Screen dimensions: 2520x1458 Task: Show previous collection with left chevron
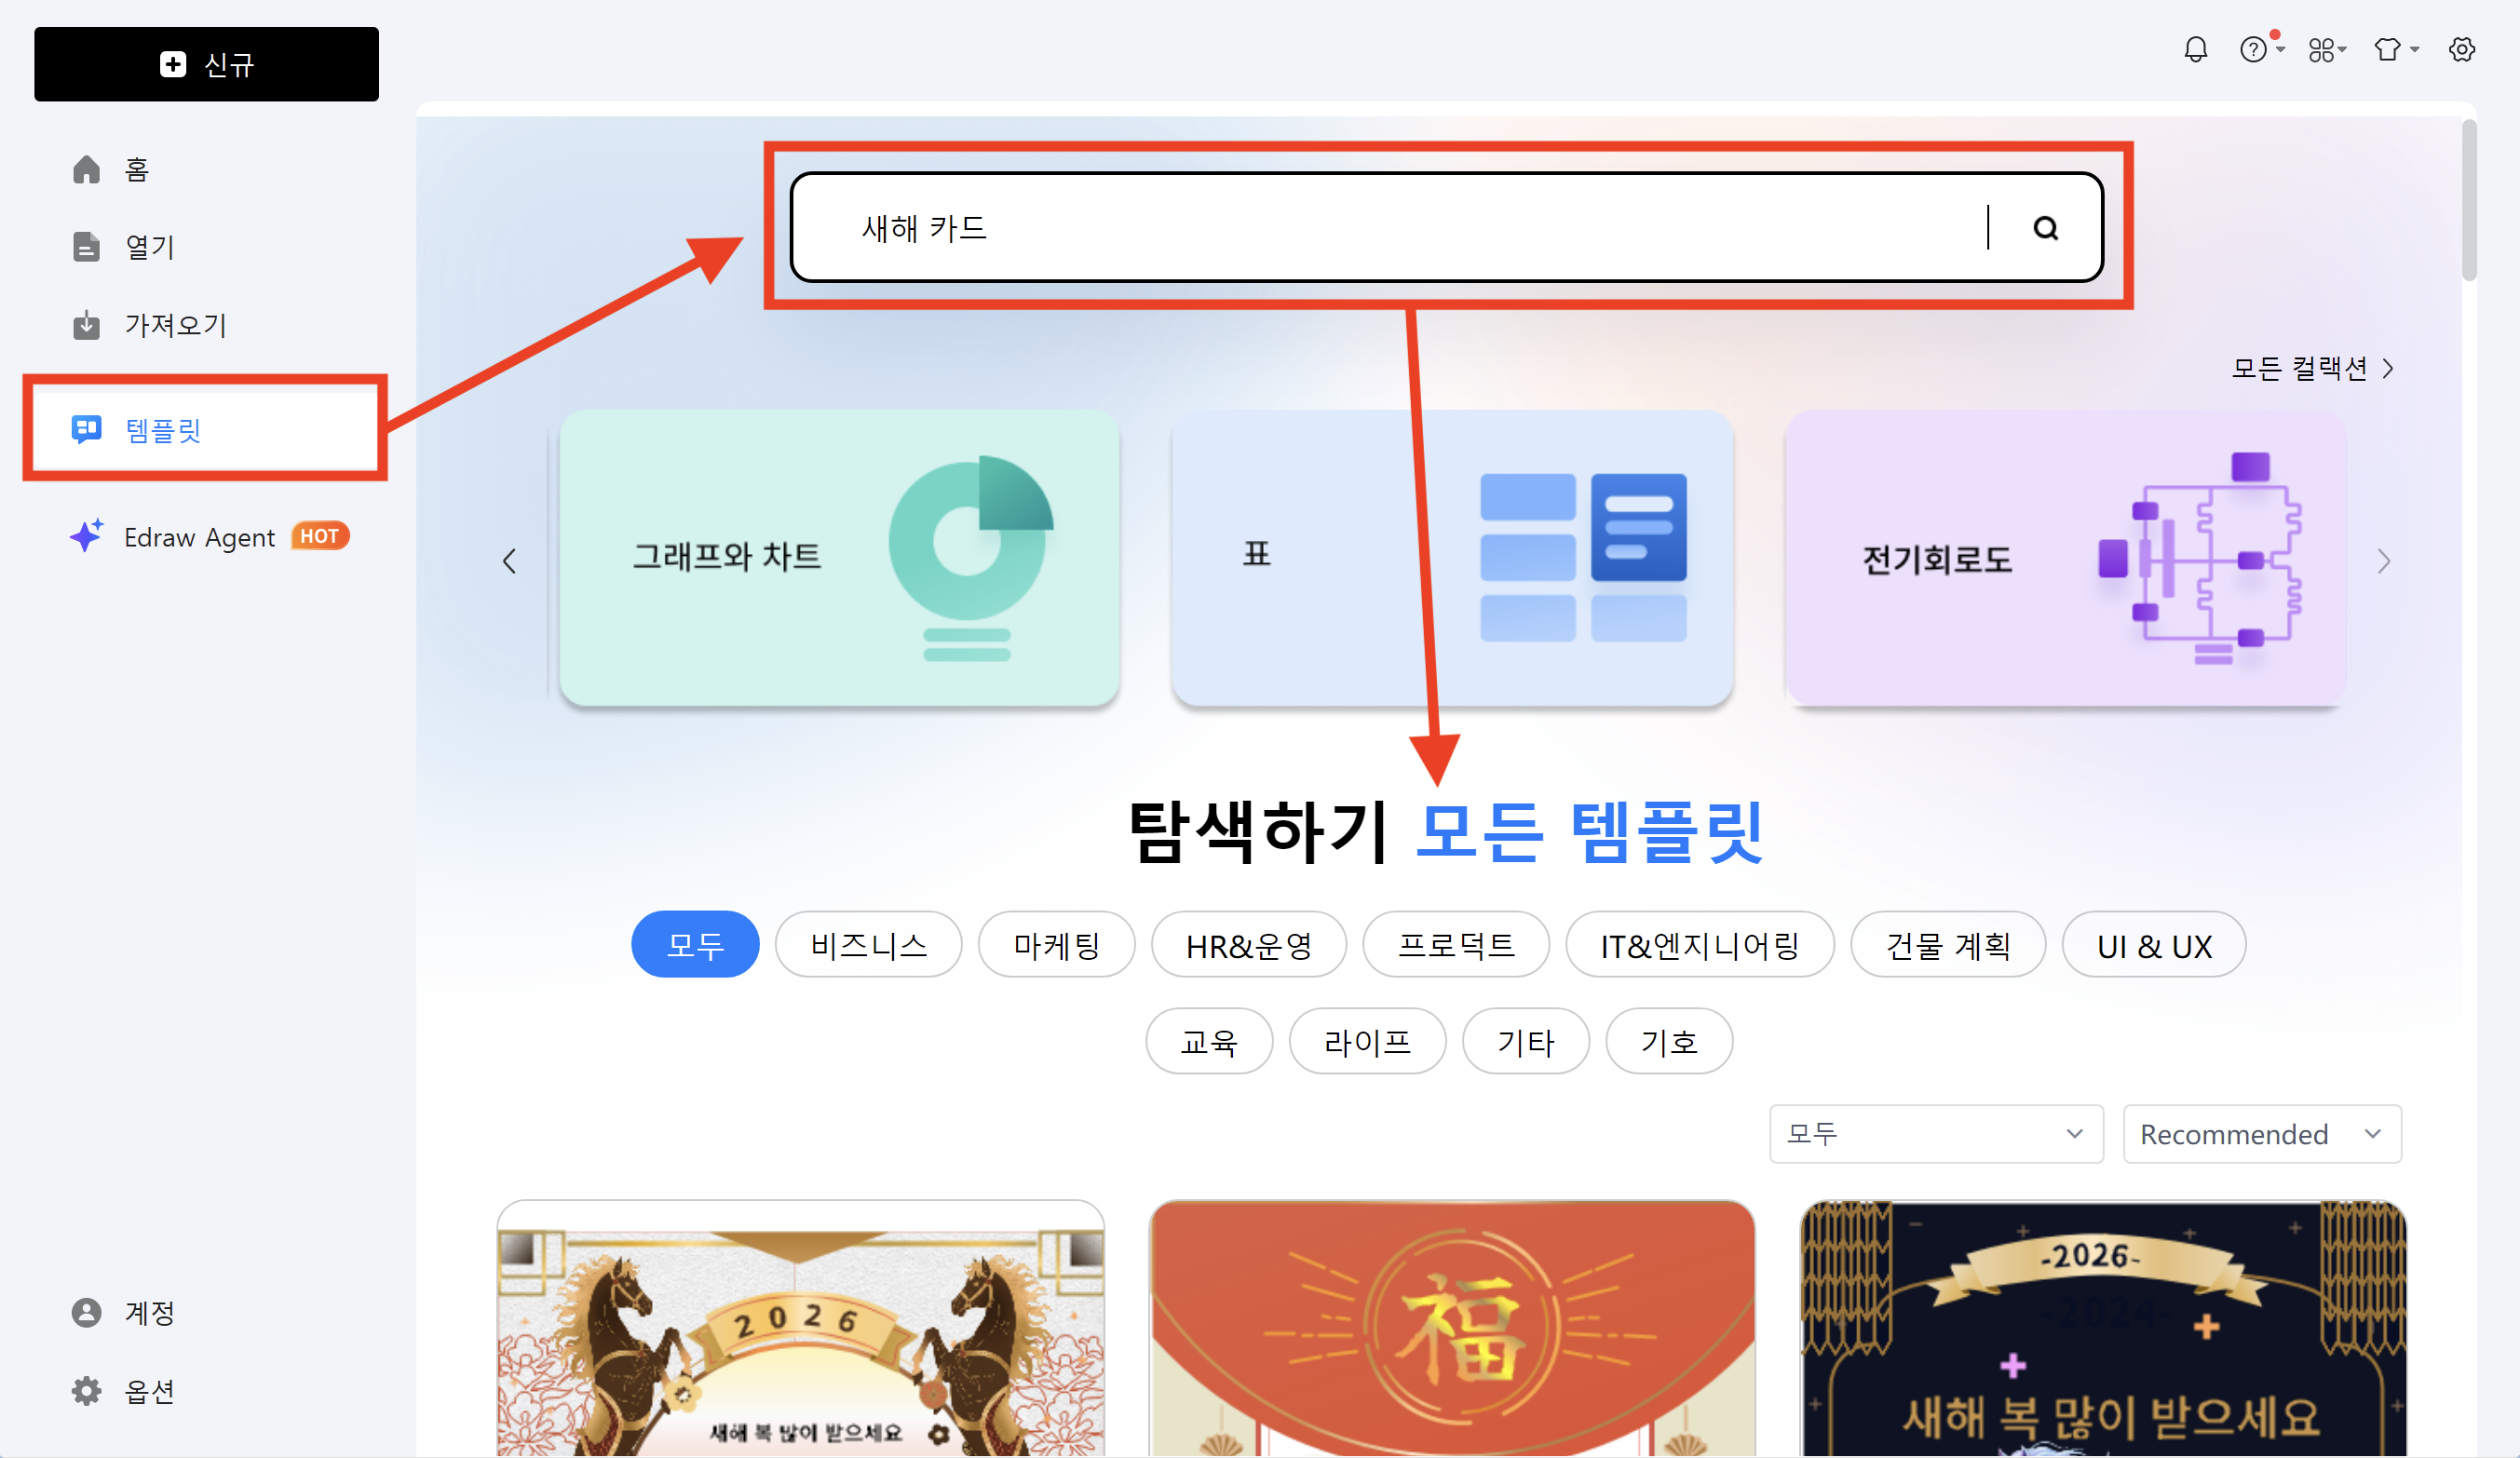coord(509,561)
